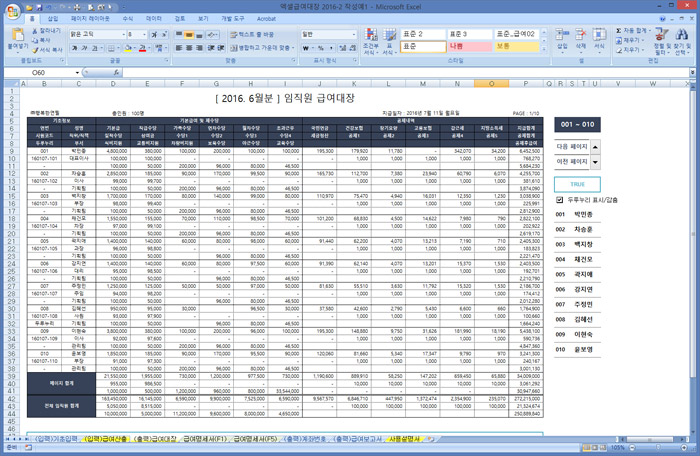Viewport: 700px width, 456px height.
Task: Click the formula bar input area
Action: tap(404, 72)
